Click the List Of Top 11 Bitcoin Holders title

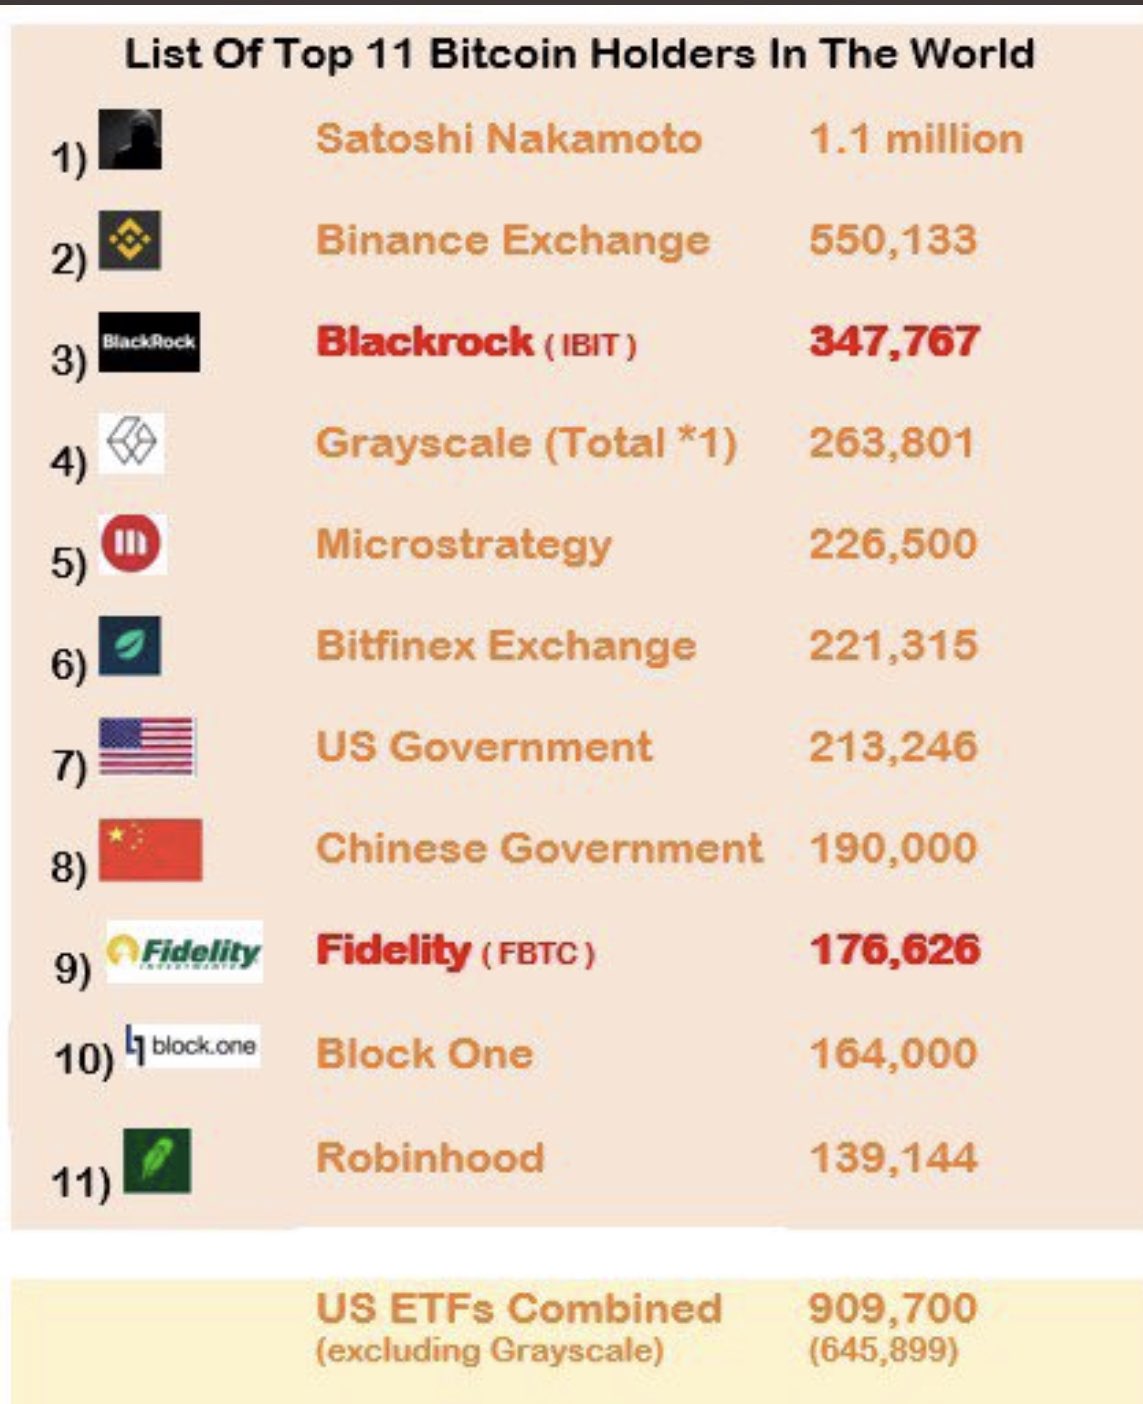[x=579, y=54]
